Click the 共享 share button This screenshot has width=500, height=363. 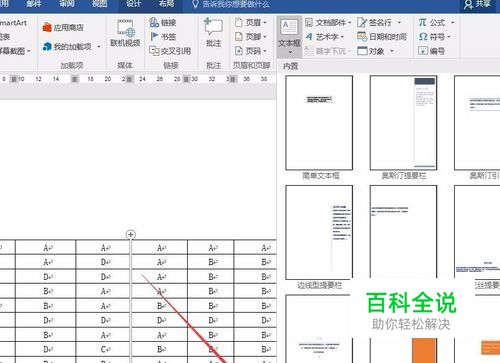point(477,4)
